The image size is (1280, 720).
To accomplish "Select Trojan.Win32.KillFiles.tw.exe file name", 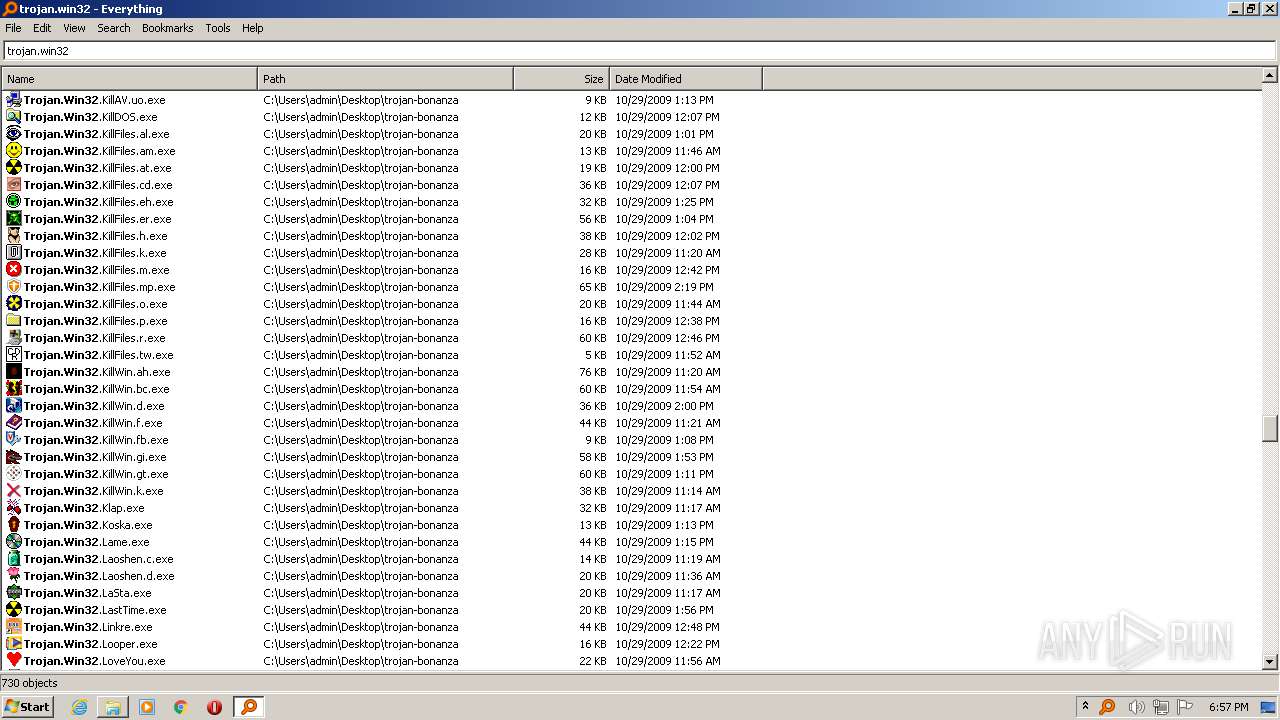I will point(98,355).
